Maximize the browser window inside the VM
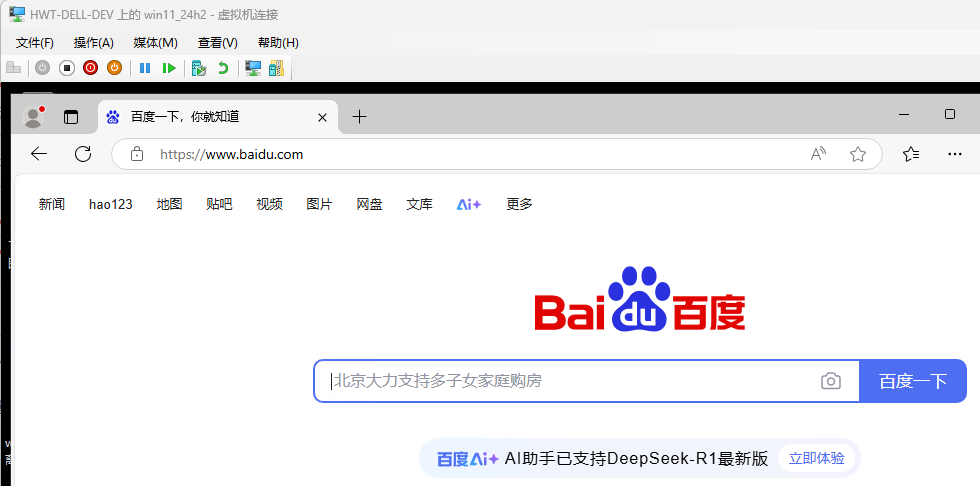Viewport: 980px width, 486px height. click(x=950, y=114)
